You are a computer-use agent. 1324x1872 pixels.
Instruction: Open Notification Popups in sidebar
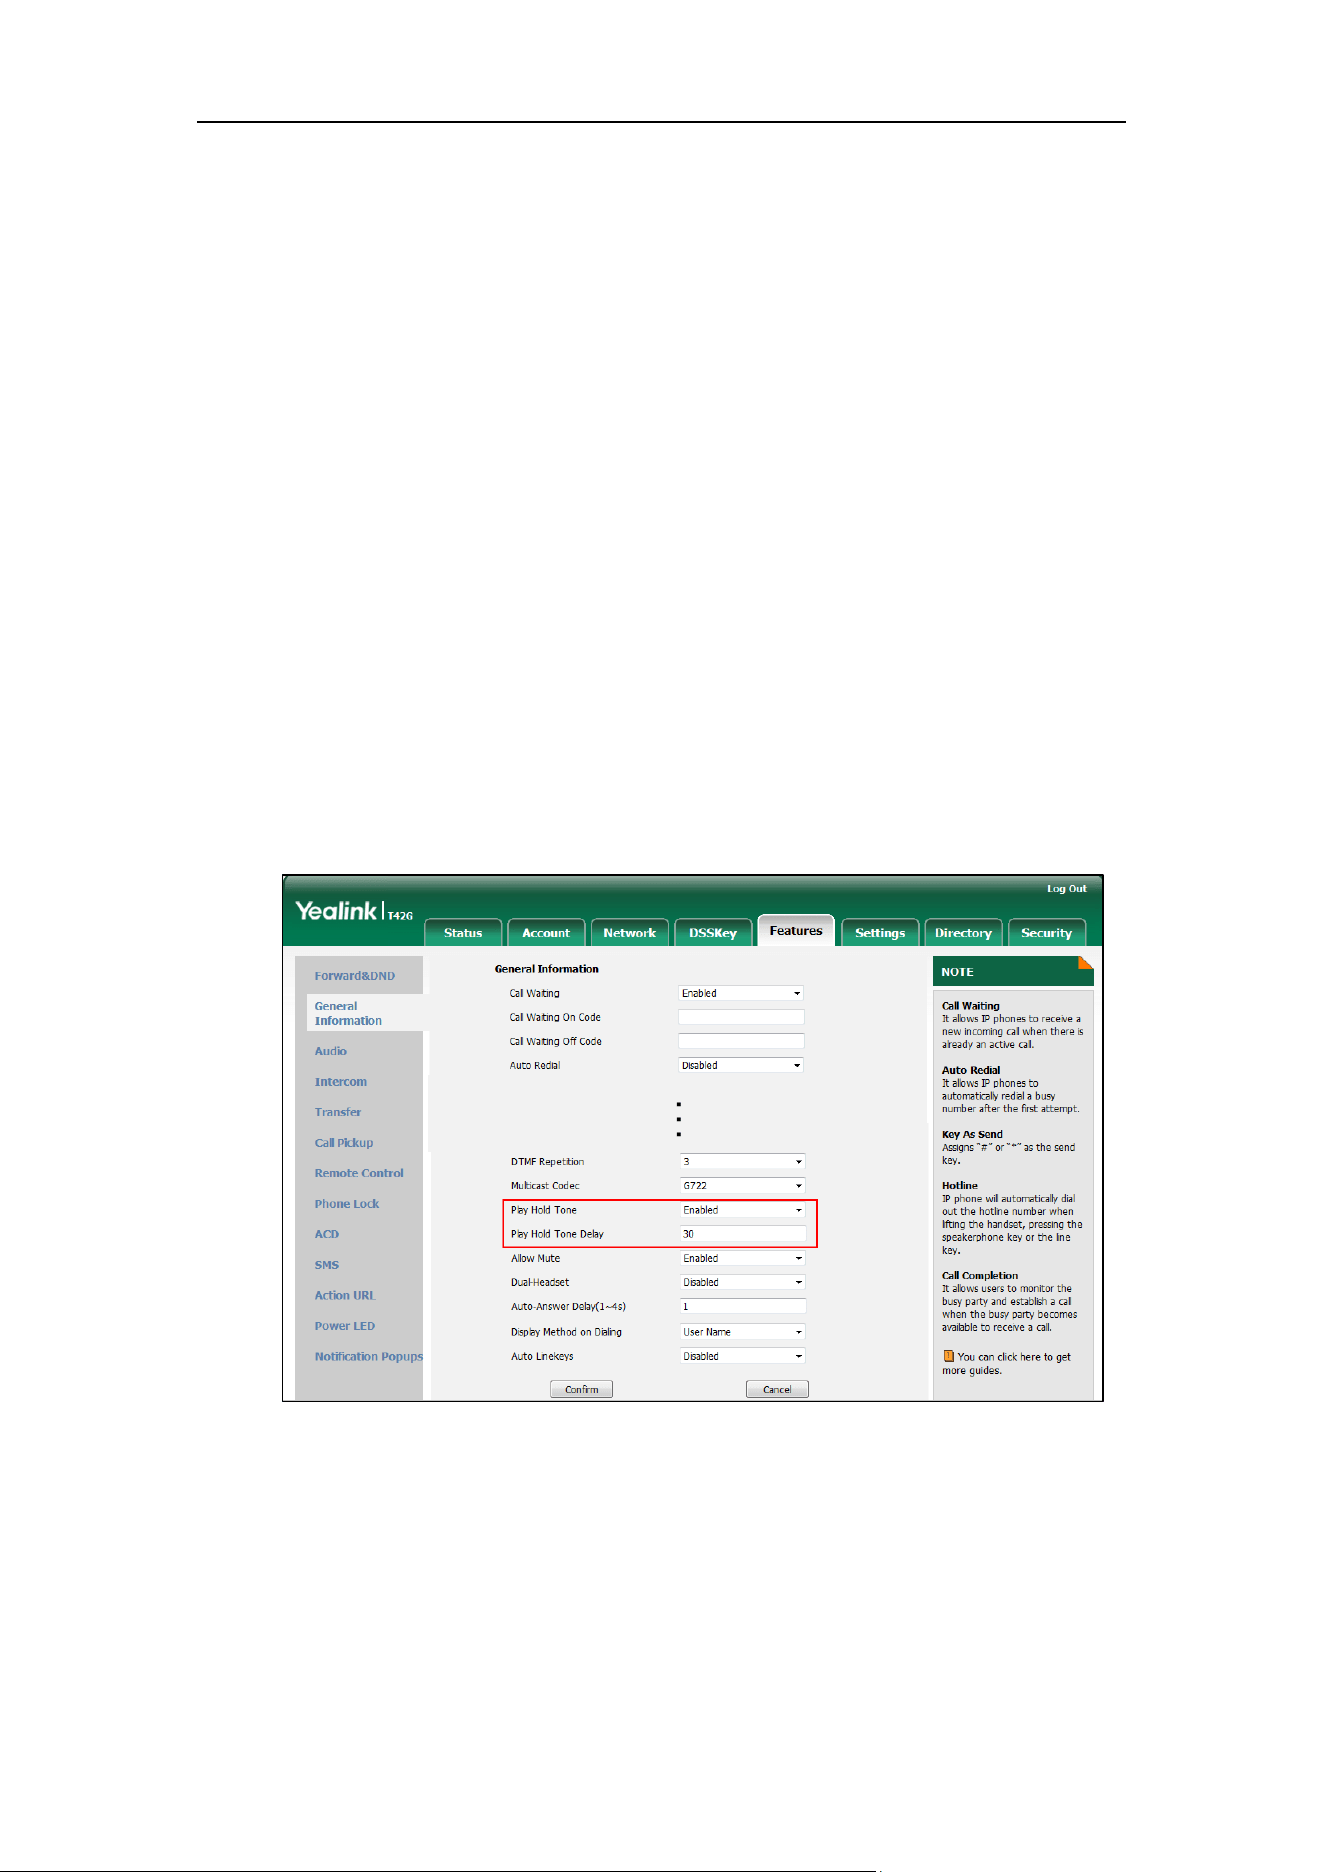pos(368,1357)
